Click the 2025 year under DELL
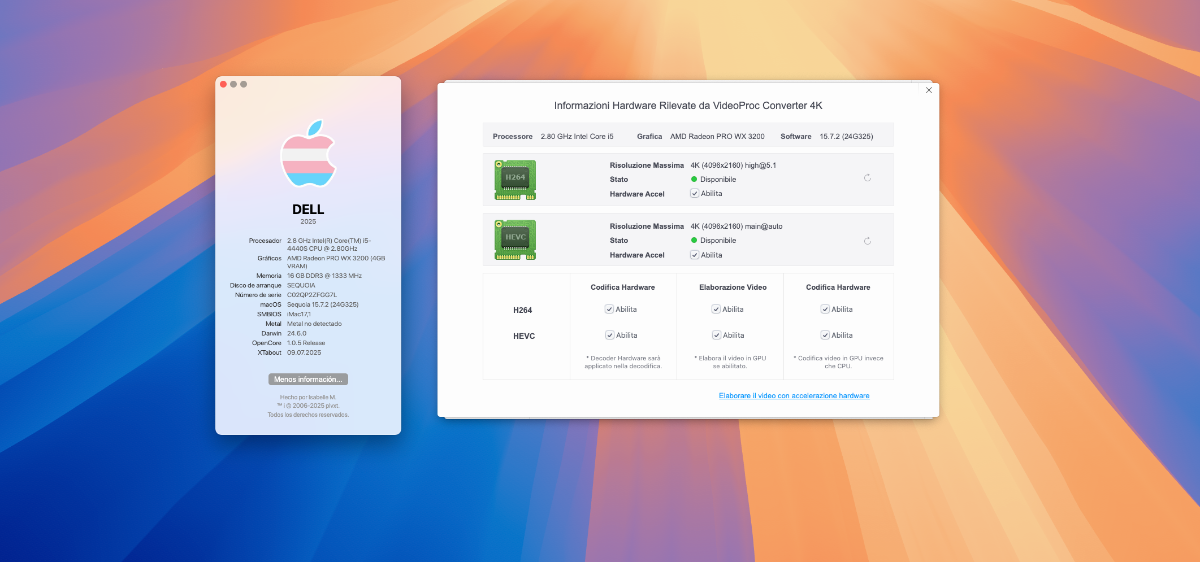This screenshot has width=1200, height=562. click(x=308, y=221)
